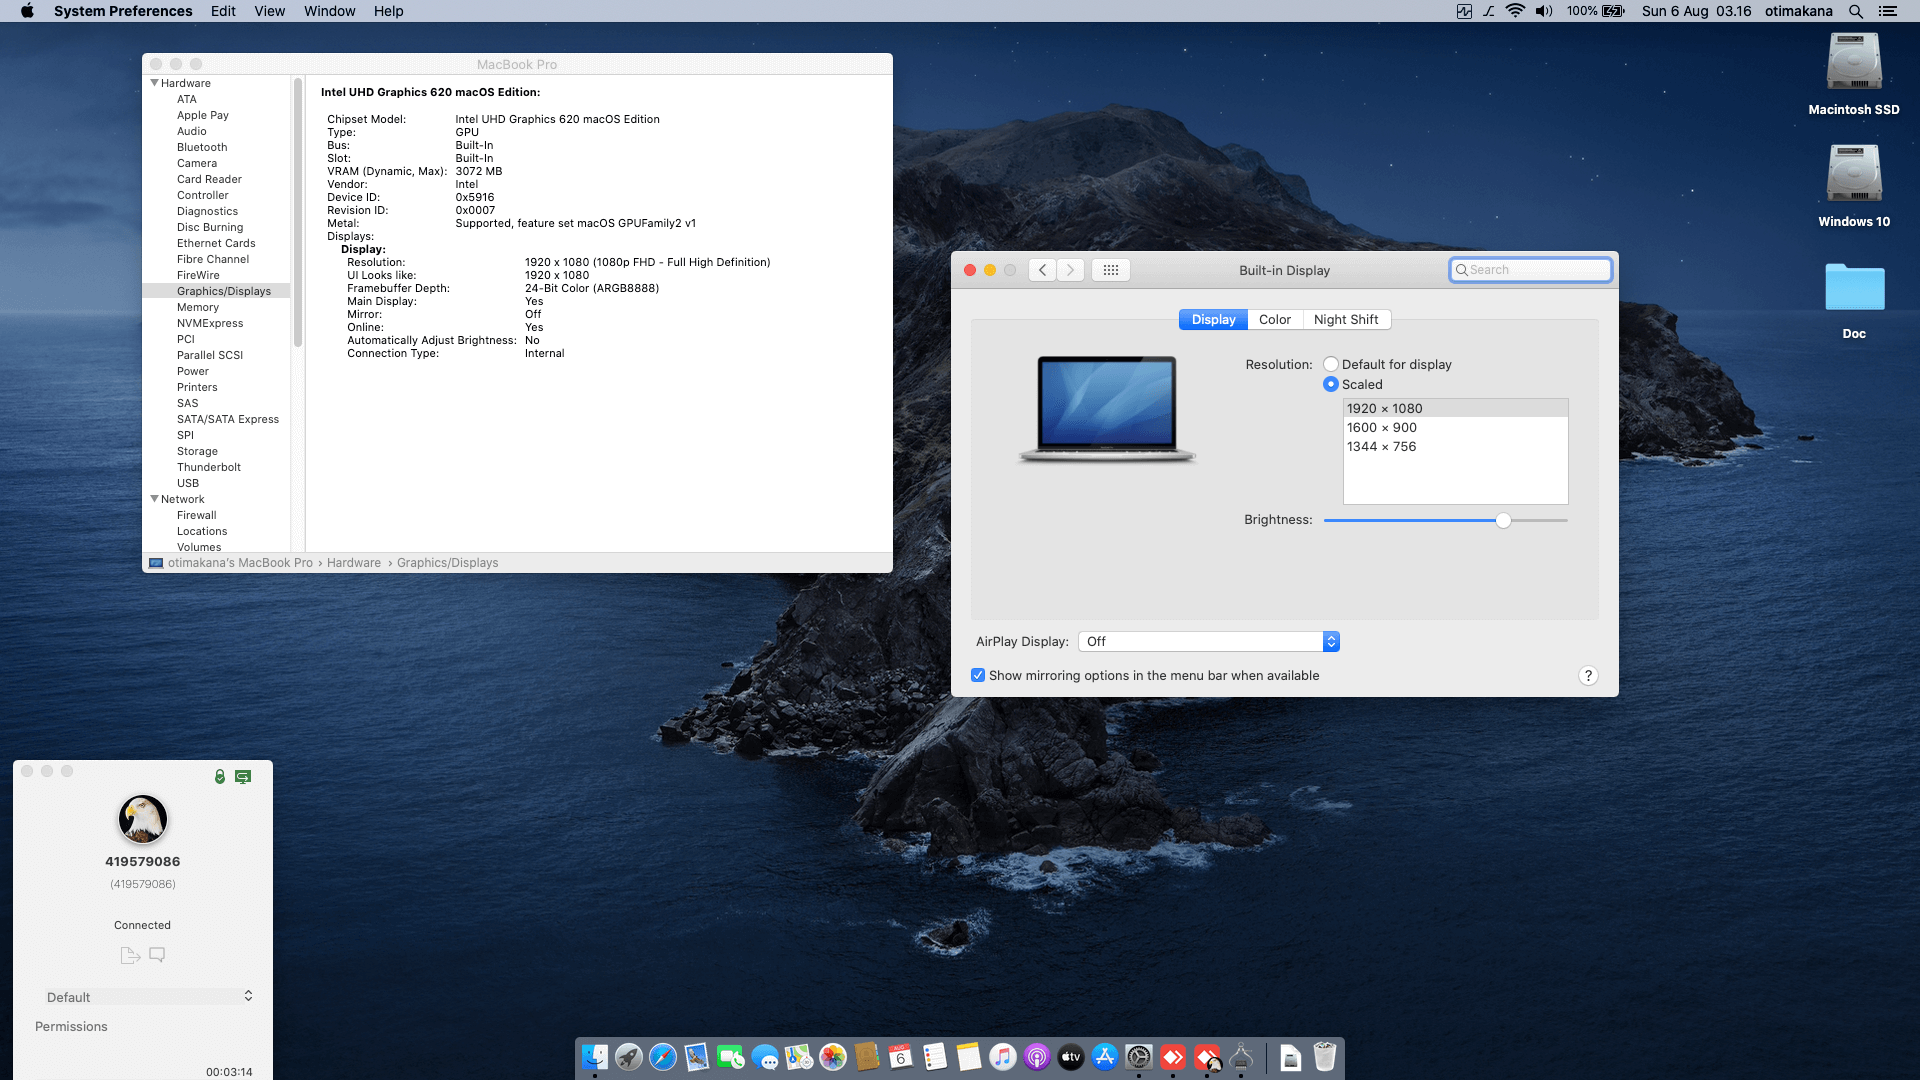Toggle Show mirroring options checkbox
This screenshot has width=1920, height=1080.
[x=978, y=676]
